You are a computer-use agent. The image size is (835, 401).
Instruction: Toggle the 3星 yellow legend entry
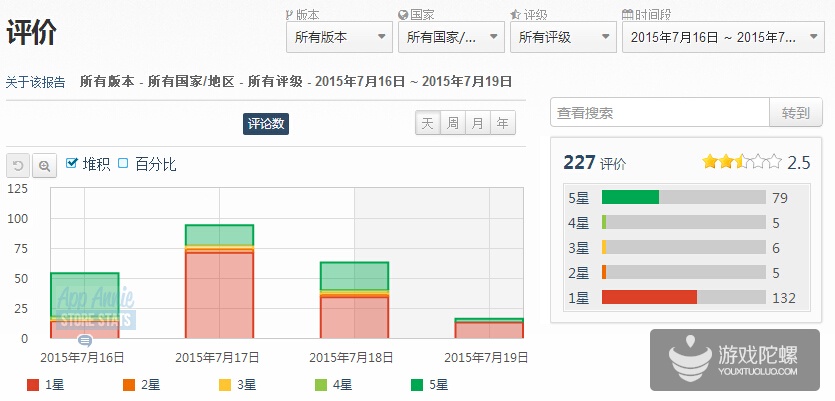234,385
